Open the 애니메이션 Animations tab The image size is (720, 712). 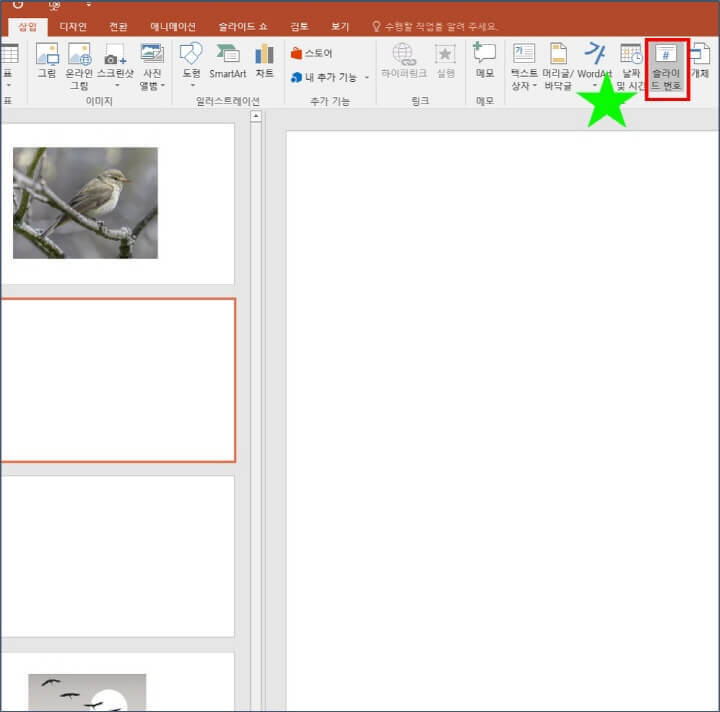click(x=173, y=27)
